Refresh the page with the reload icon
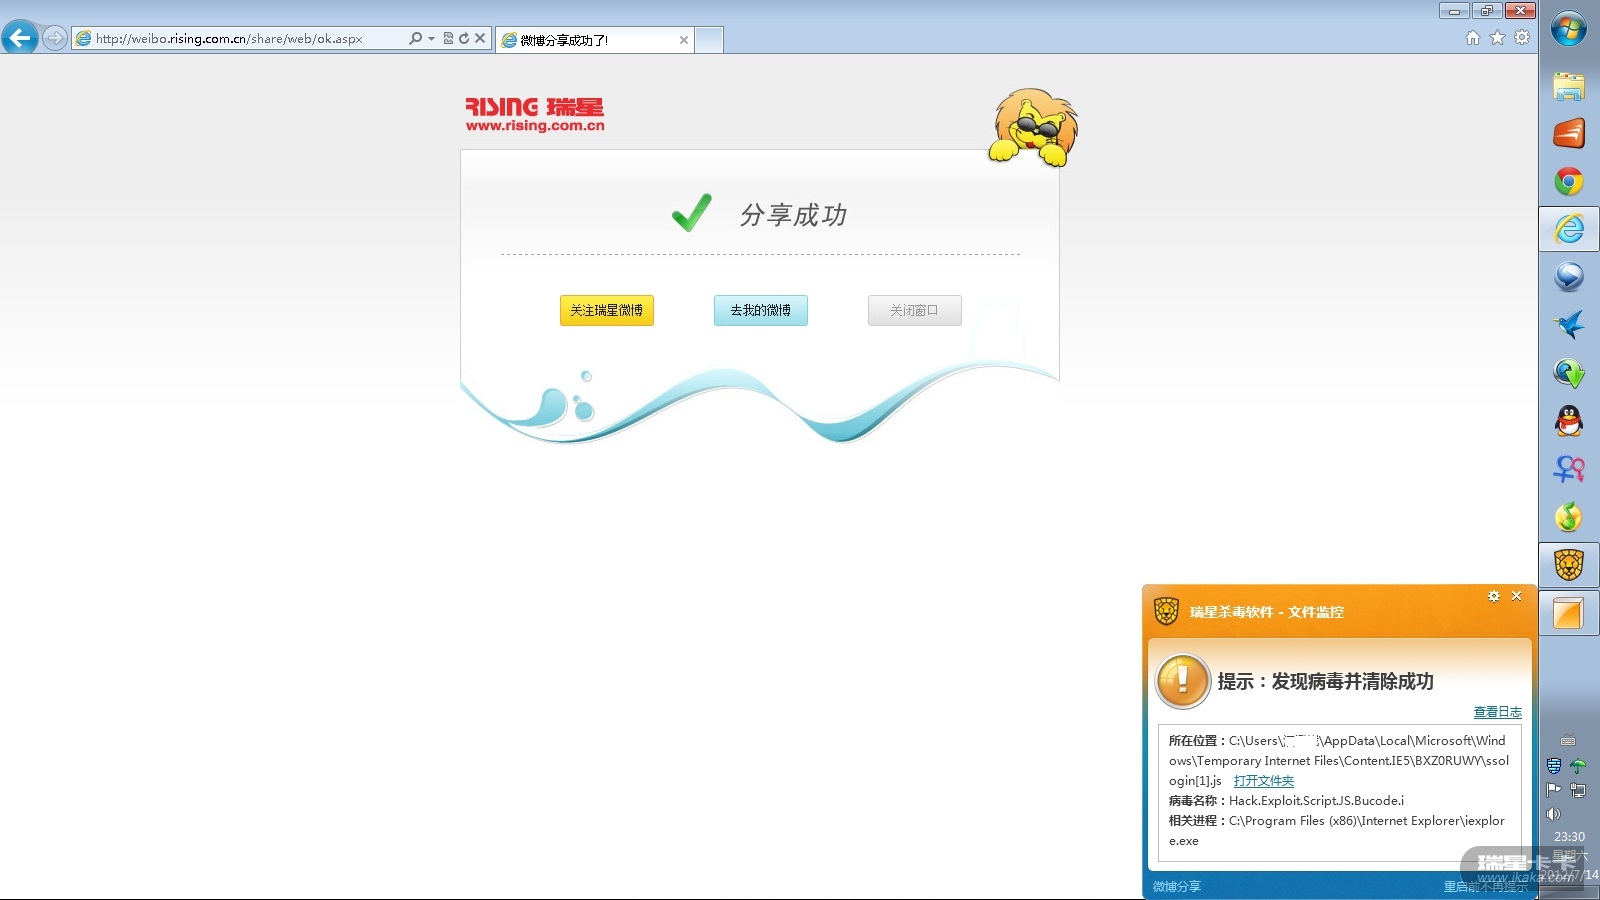 tap(464, 38)
